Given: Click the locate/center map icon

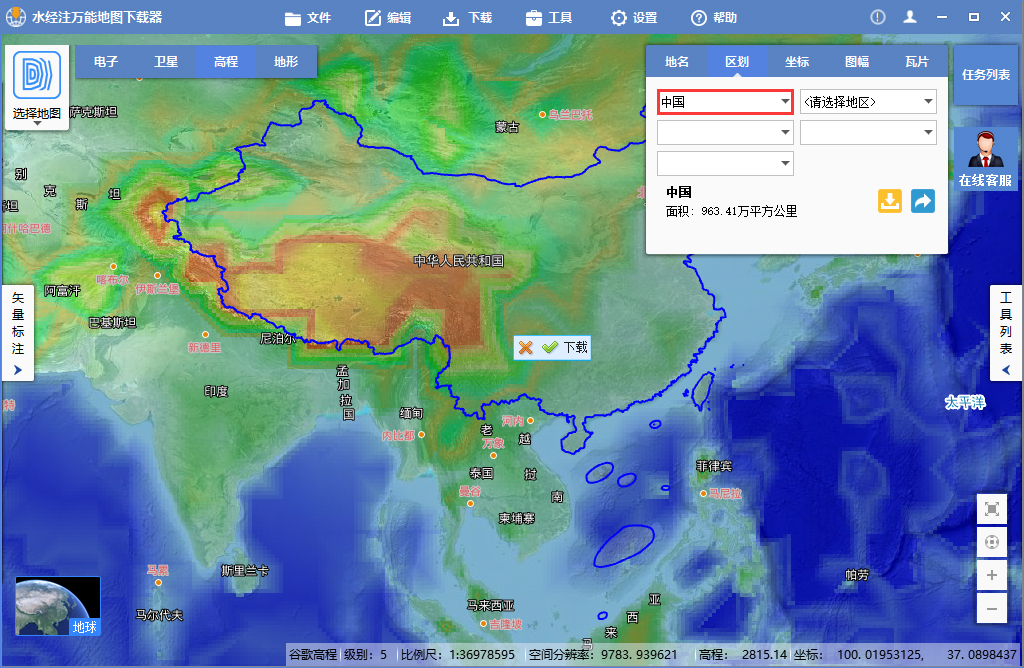Looking at the screenshot, I should point(991,542).
